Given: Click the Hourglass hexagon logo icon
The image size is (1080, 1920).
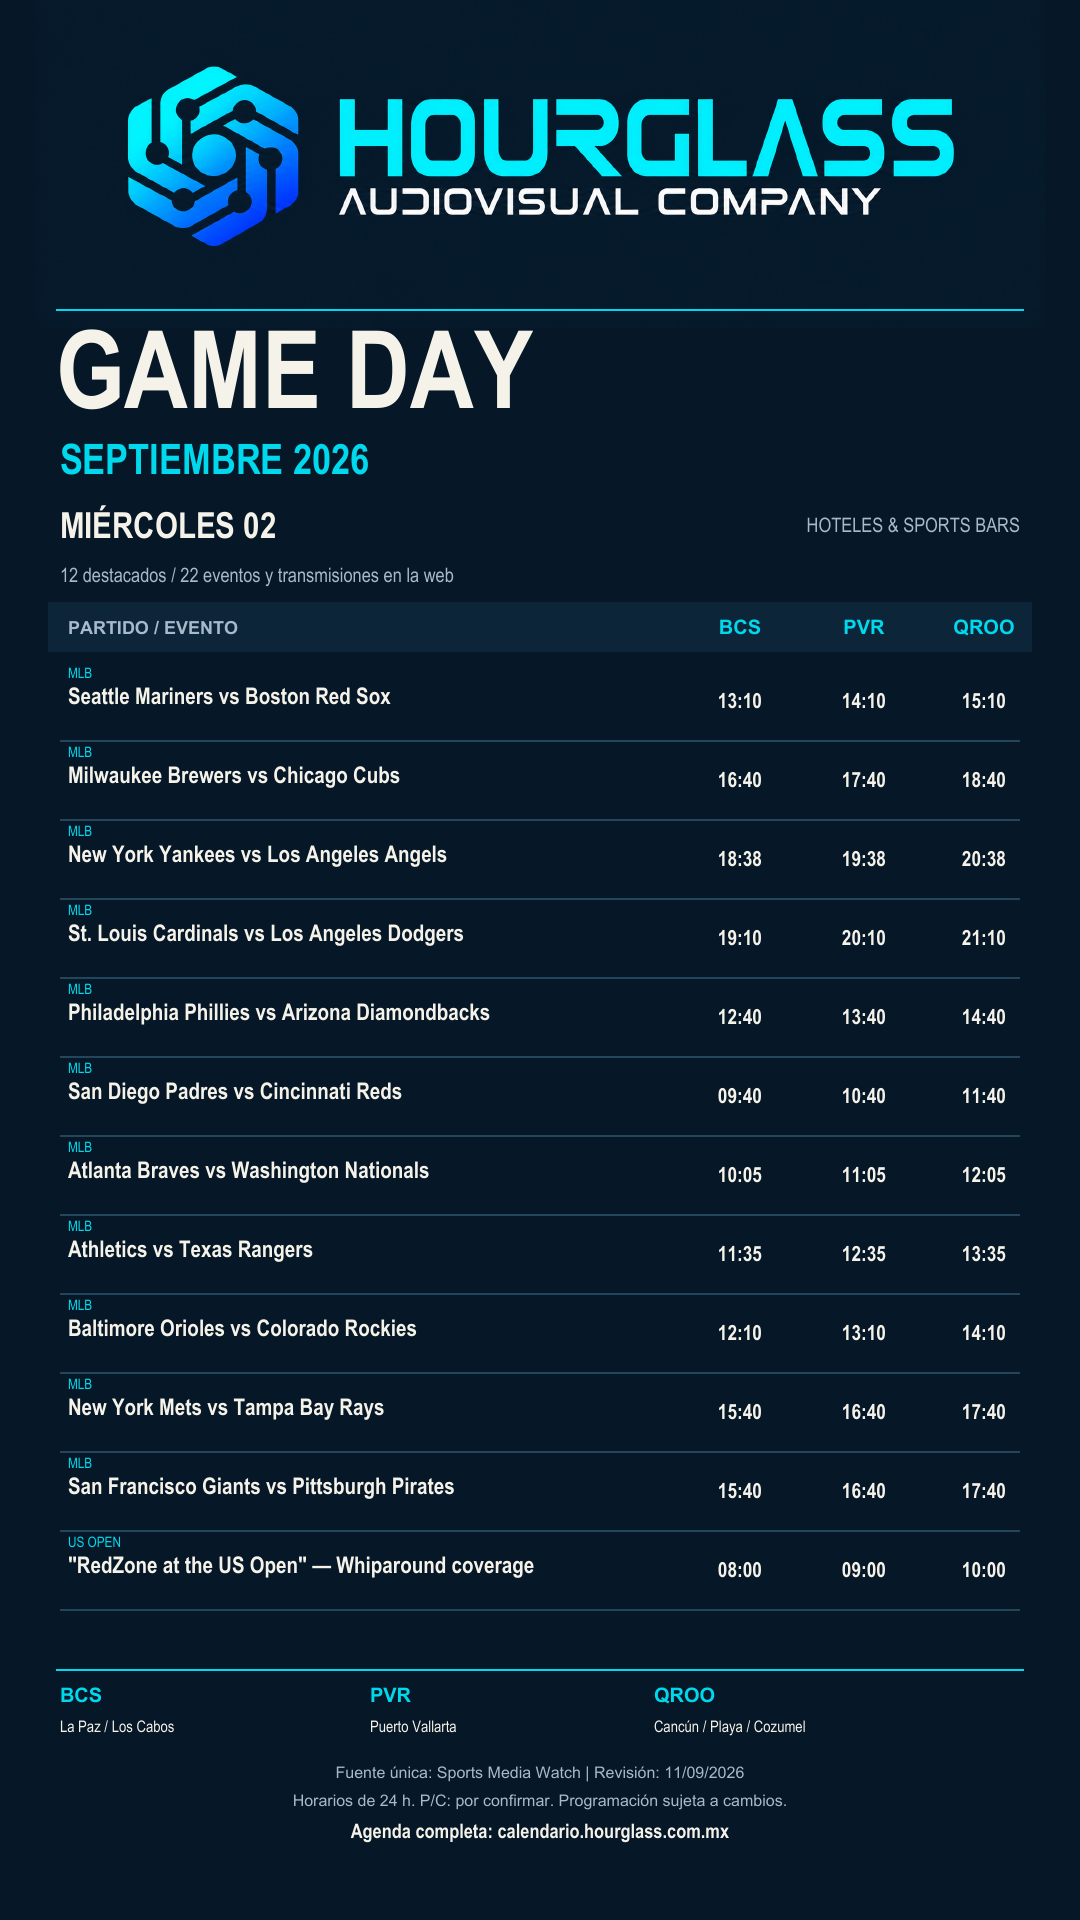Looking at the screenshot, I should click(213, 156).
